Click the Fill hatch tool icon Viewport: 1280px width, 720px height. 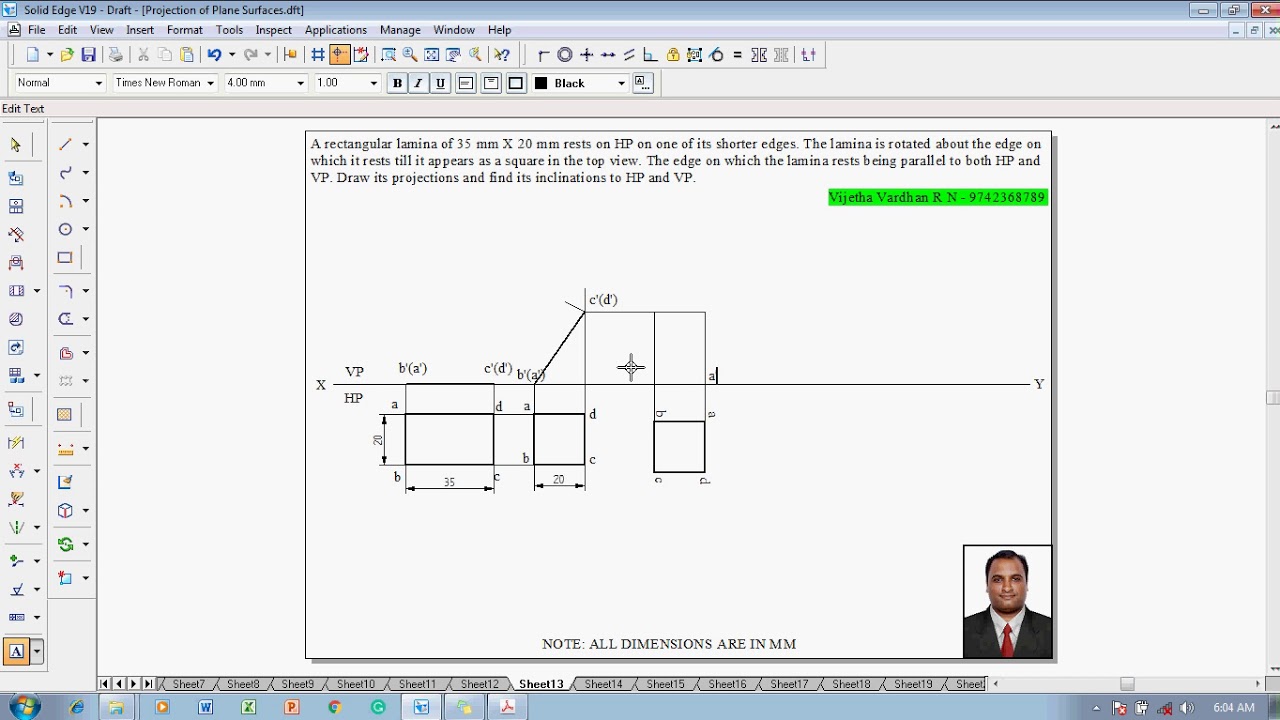pyautogui.click(x=65, y=414)
